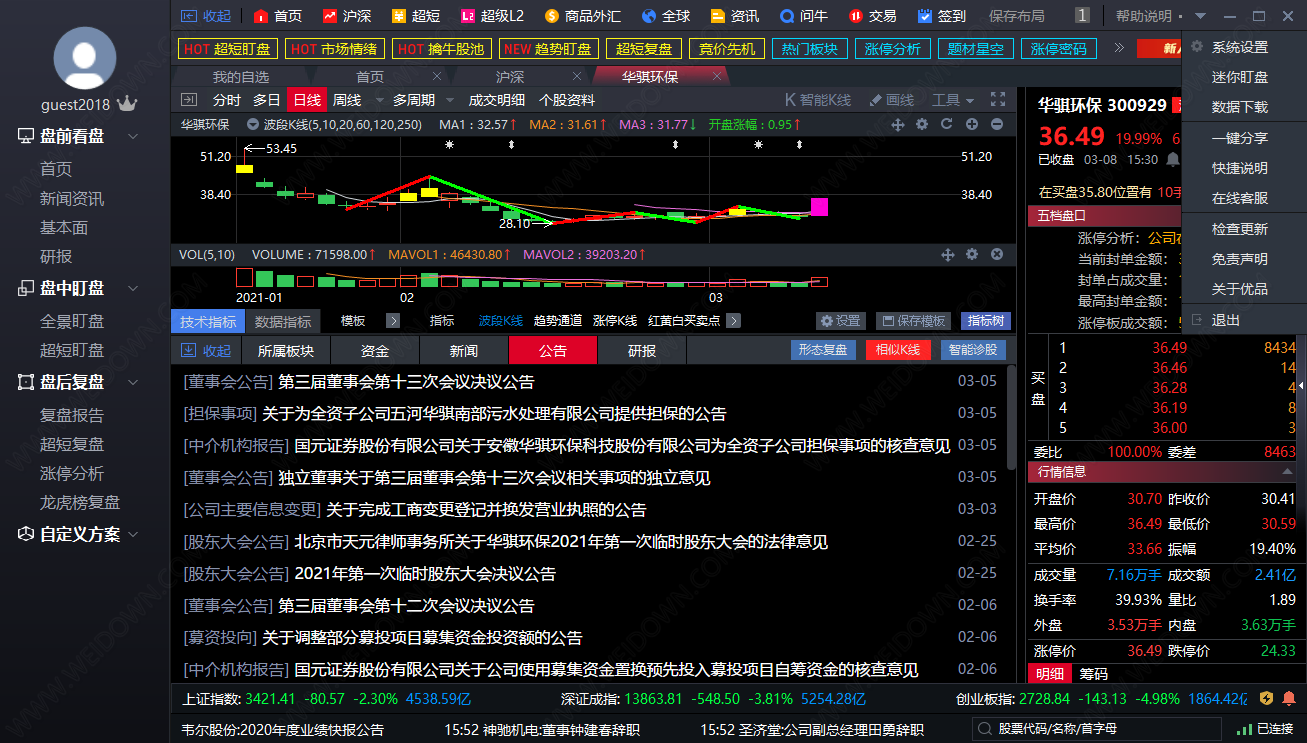Show more hot buttons with double chevron
The width and height of the screenshot is (1307, 743).
tap(1119, 48)
